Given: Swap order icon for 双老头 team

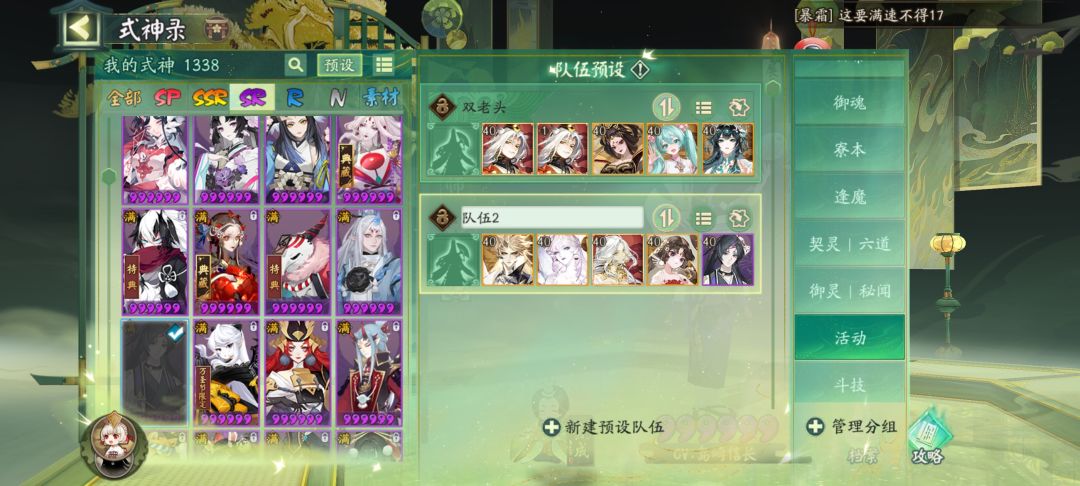Looking at the screenshot, I should (666, 107).
